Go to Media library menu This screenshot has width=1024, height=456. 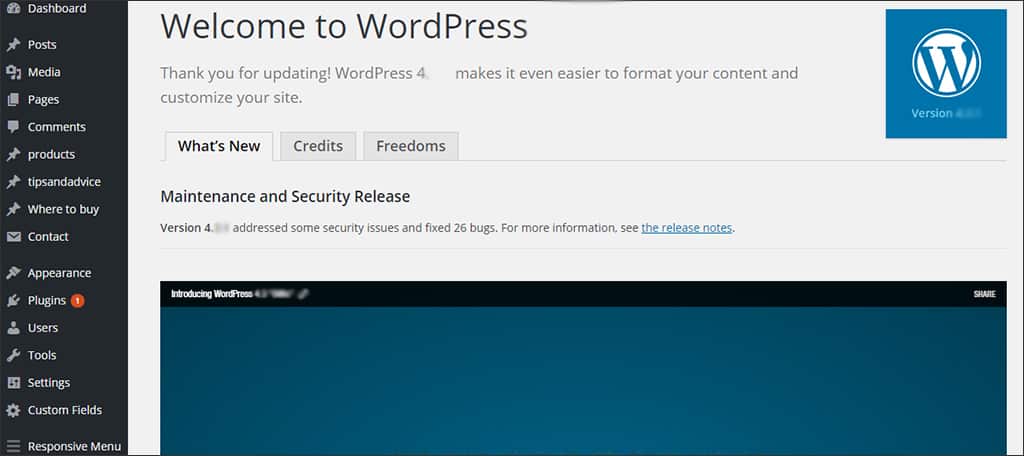coord(44,73)
